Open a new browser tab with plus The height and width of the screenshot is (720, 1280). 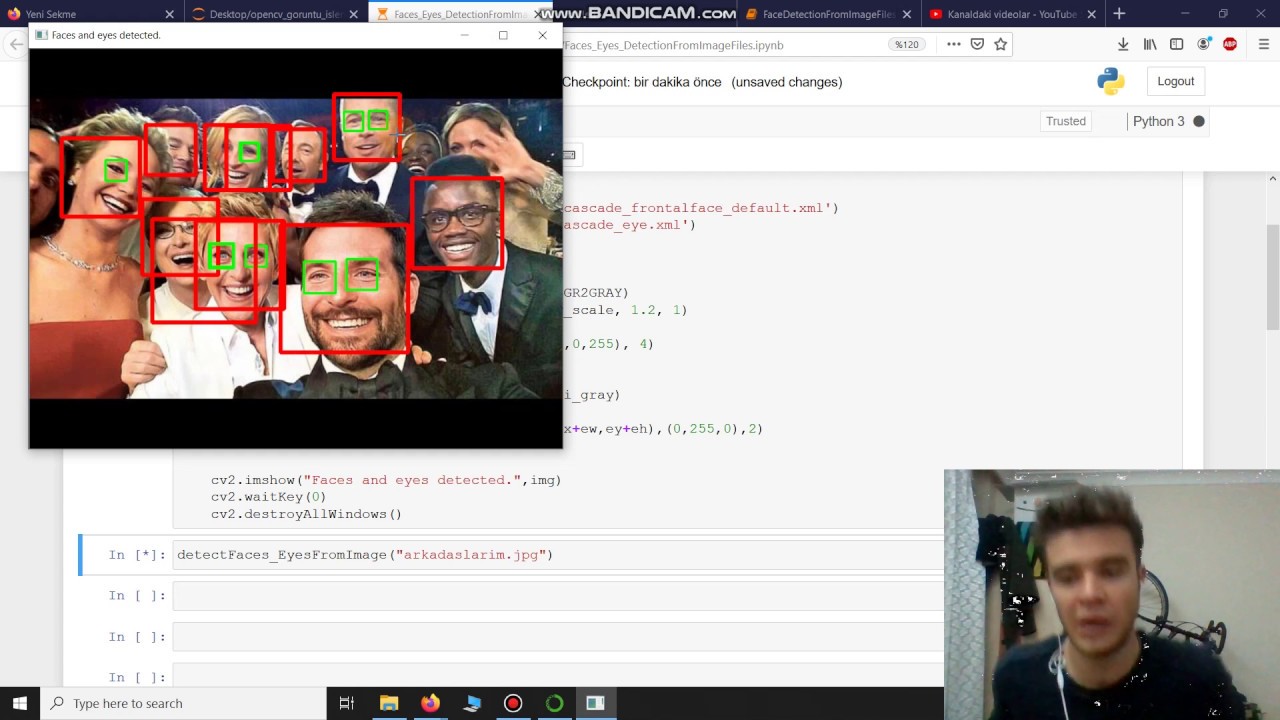click(x=1119, y=14)
